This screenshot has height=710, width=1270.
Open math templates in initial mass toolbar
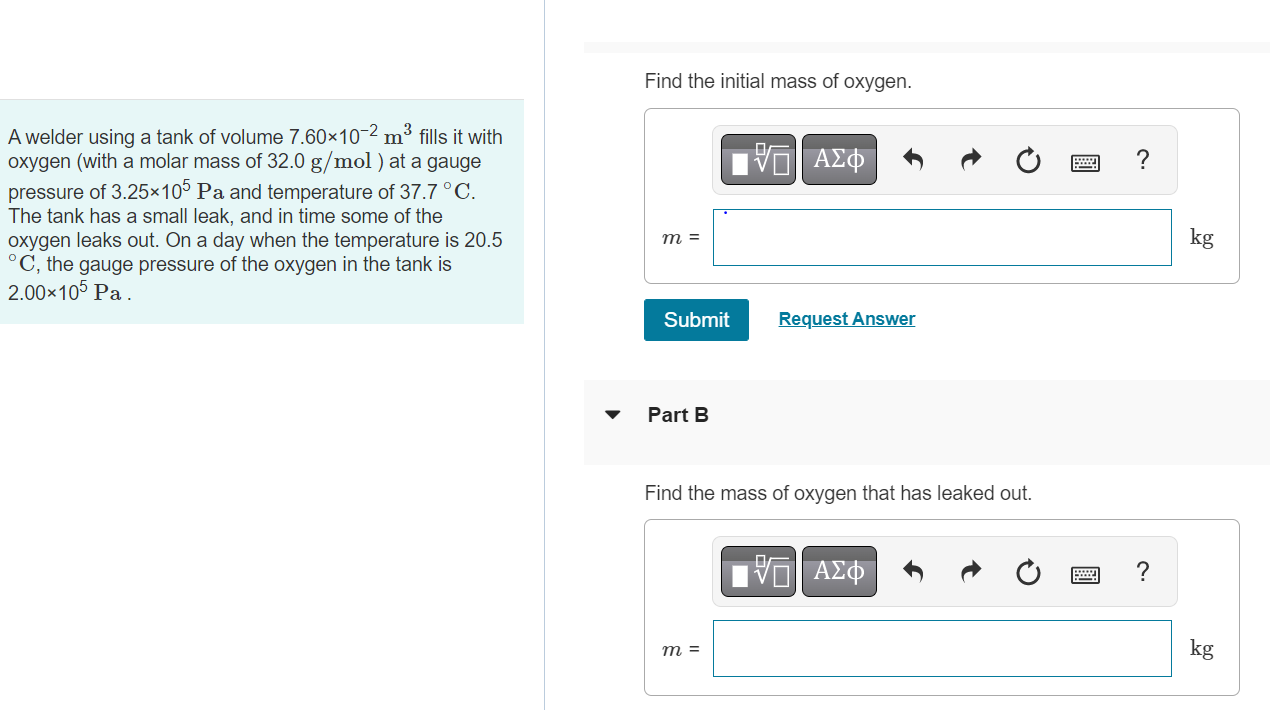pos(759,160)
